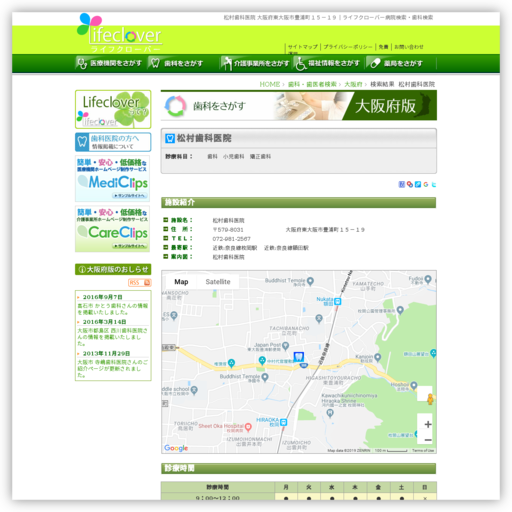The height and width of the screenshot is (512, 512).
Task: Click the 松村歯科医院 map guide link
Action: [x=228, y=257]
